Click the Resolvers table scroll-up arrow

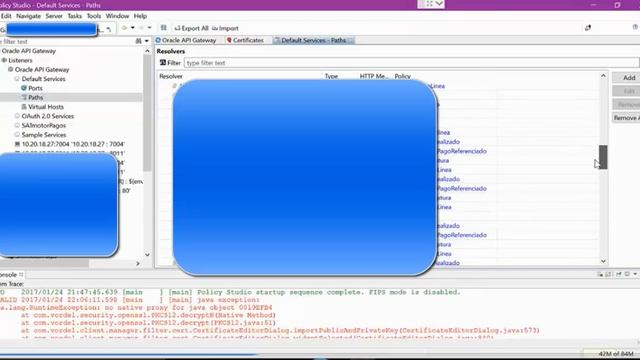pyautogui.click(x=603, y=76)
